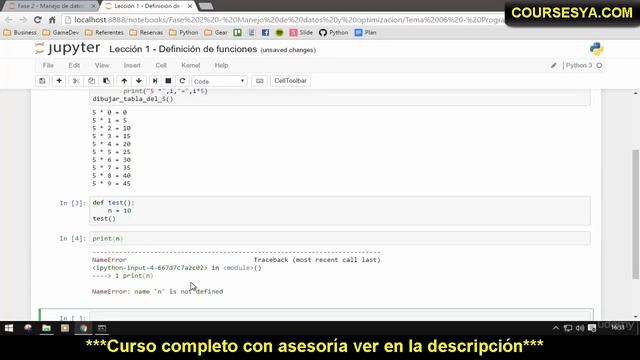640x360 pixels.
Task: Open the GitHub Python bookmark
Action: [334, 33]
